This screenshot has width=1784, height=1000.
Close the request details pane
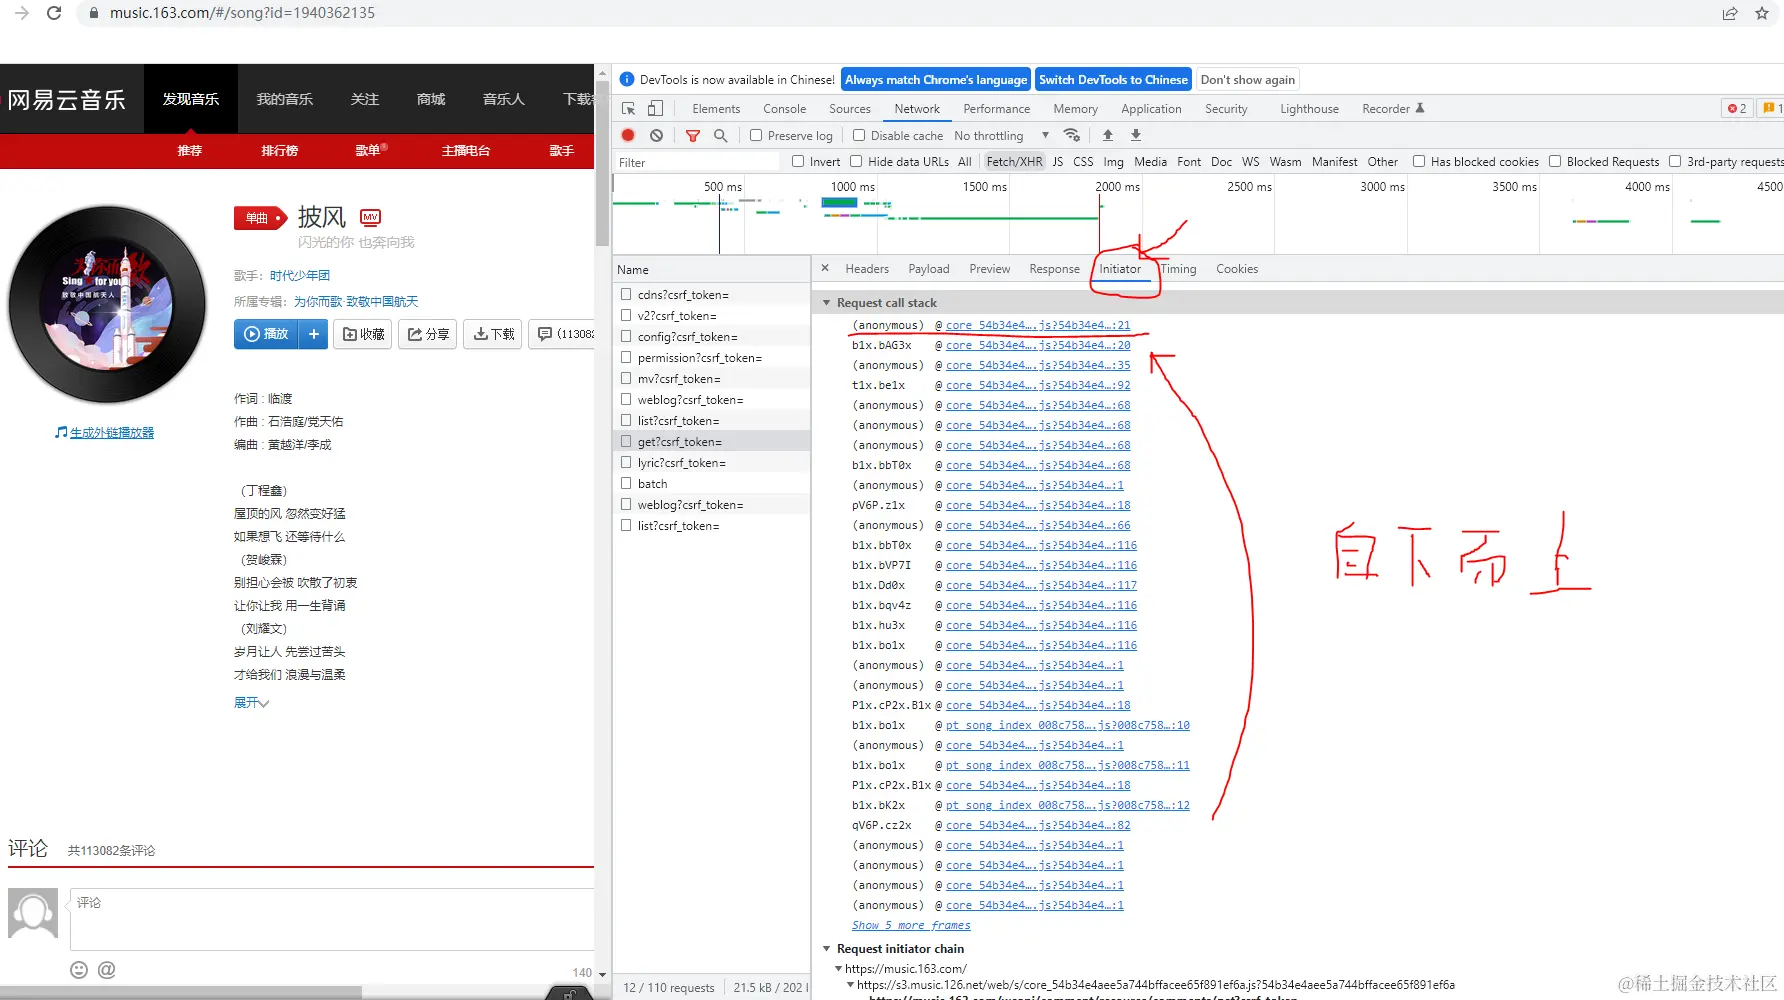pos(825,268)
